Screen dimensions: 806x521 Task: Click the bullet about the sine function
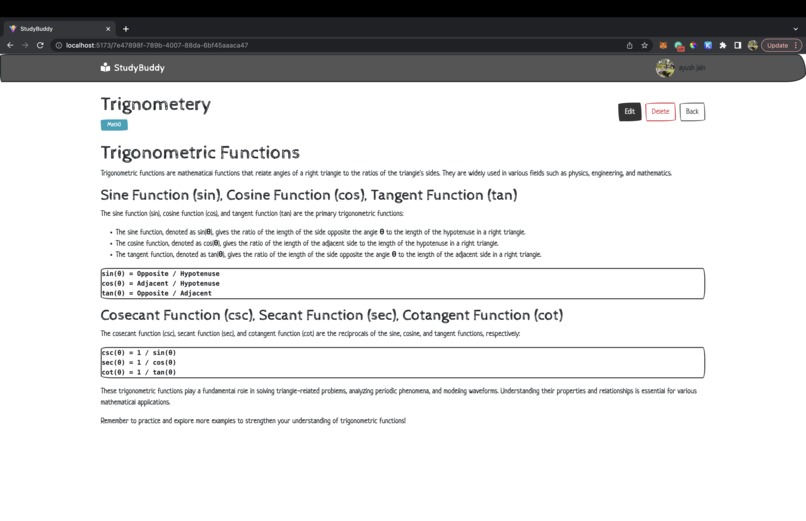tap(320, 232)
